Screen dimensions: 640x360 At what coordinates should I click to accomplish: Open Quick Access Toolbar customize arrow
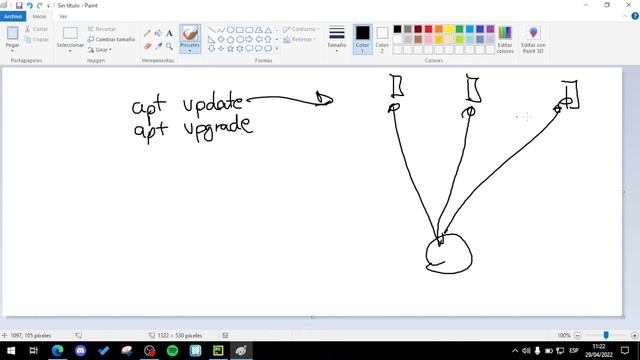click(48, 6)
